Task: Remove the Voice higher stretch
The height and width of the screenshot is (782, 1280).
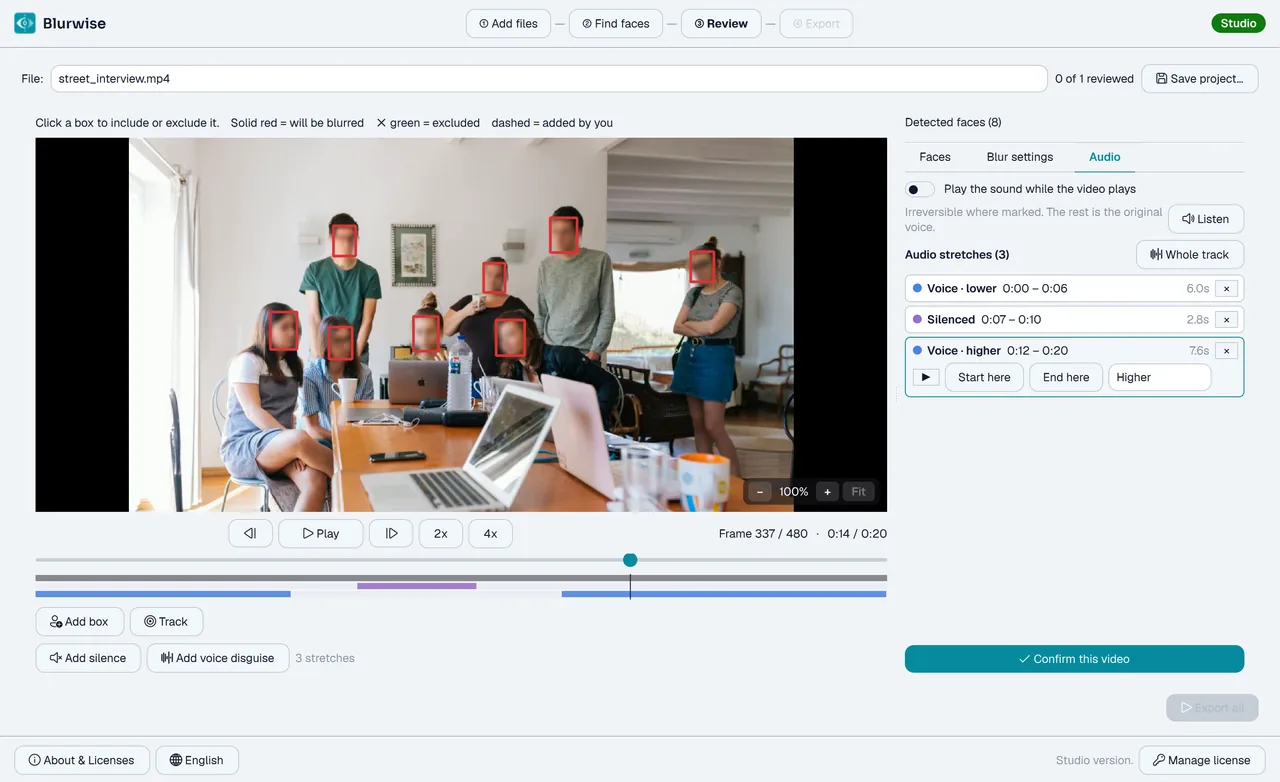Action: pos(1226,351)
